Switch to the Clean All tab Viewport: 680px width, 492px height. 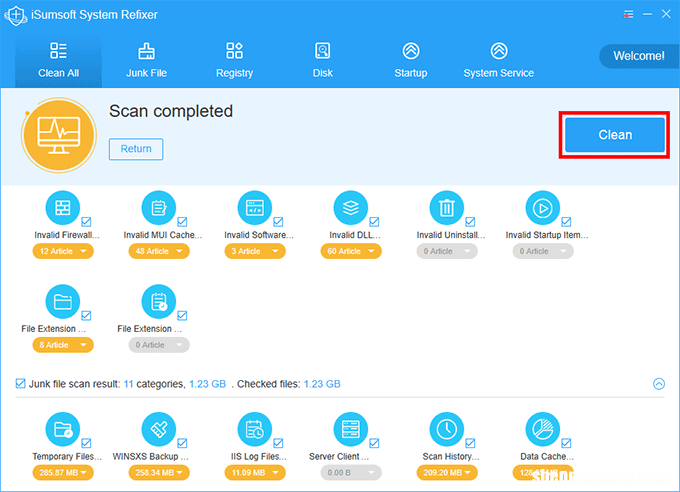tap(59, 61)
